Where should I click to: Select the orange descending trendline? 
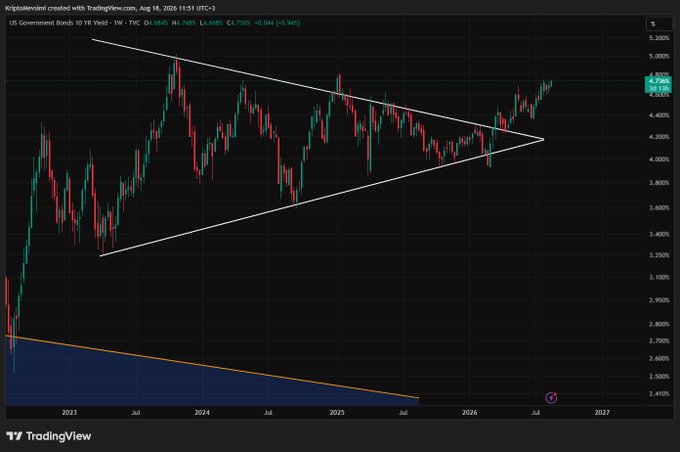point(212,367)
